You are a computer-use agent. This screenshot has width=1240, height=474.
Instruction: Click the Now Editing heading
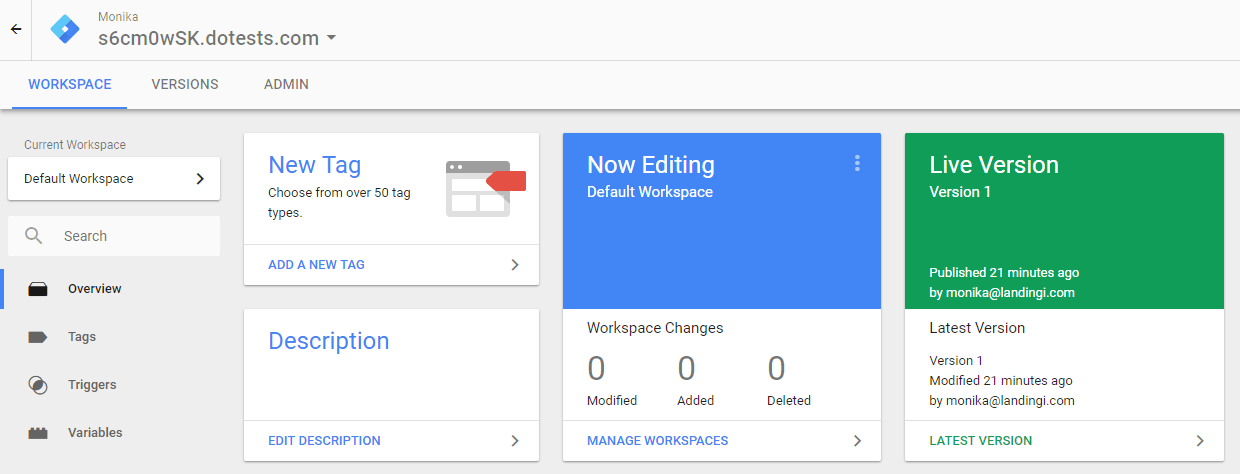651,165
